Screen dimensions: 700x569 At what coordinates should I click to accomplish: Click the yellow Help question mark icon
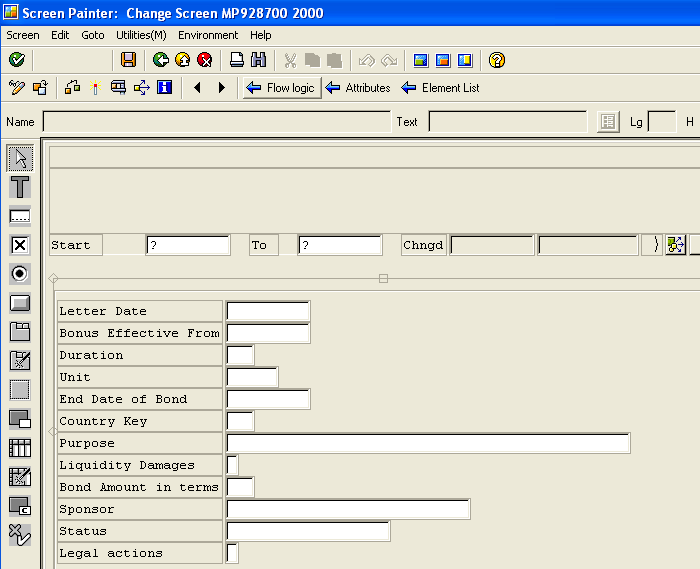[496, 60]
